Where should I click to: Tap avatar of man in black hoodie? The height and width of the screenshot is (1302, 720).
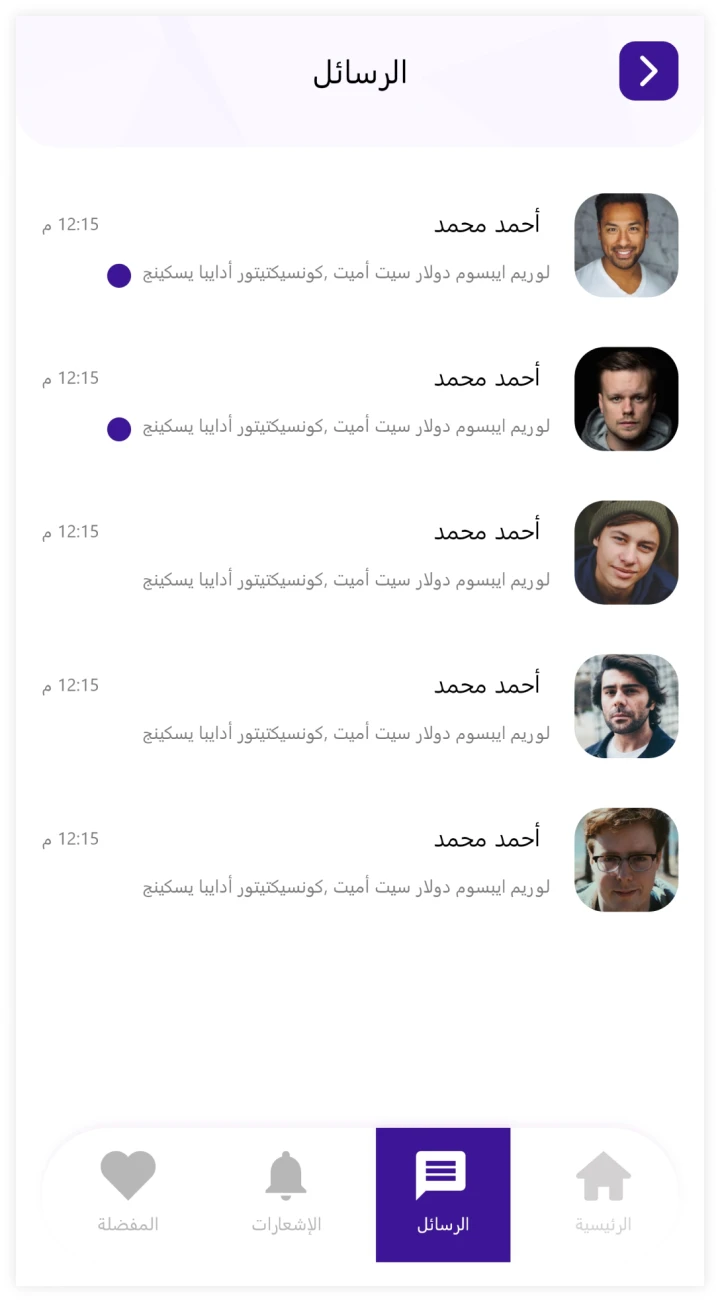[626, 399]
